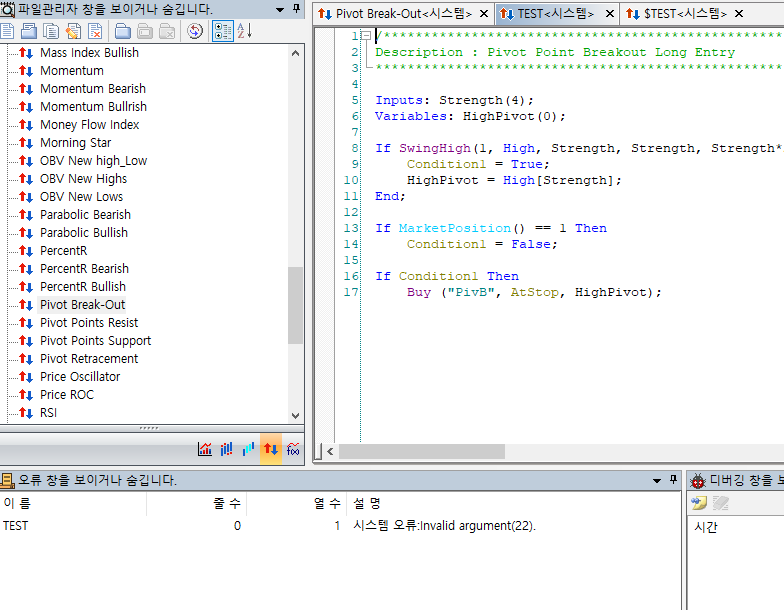Open Pivot Retracement in the file list
784x610 pixels.
[89, 359]
